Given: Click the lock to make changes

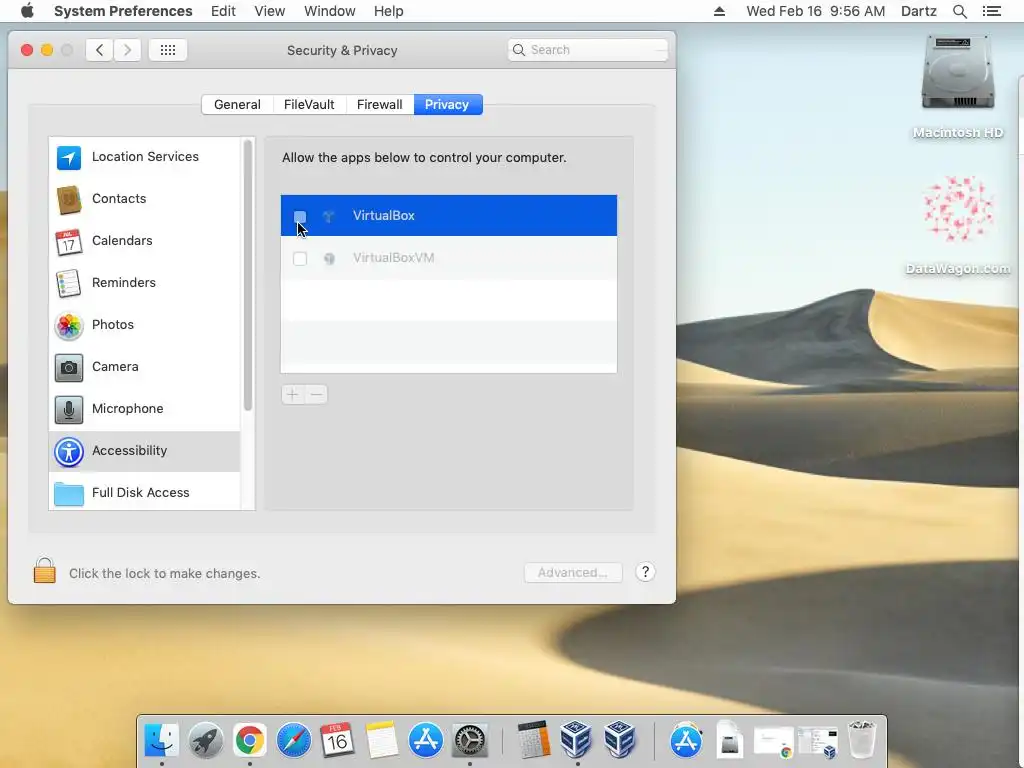Looking at the screenshot, I should 44,571.
